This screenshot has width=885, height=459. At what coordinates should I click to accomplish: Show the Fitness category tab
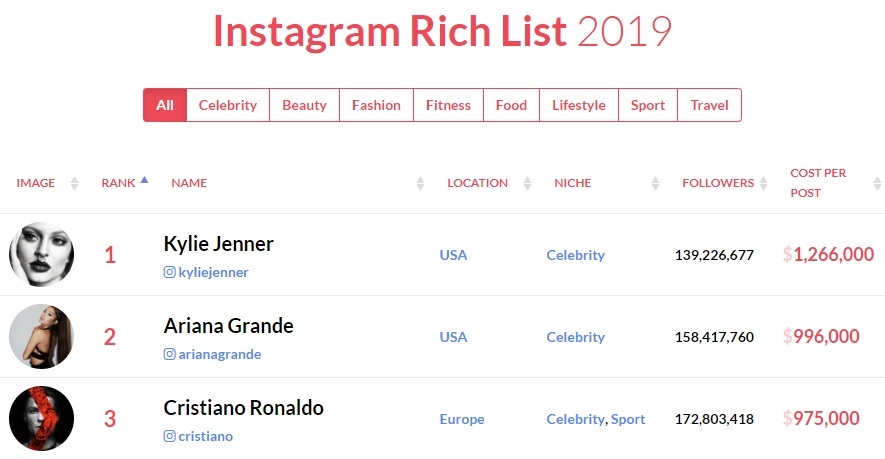pos(448,105)
